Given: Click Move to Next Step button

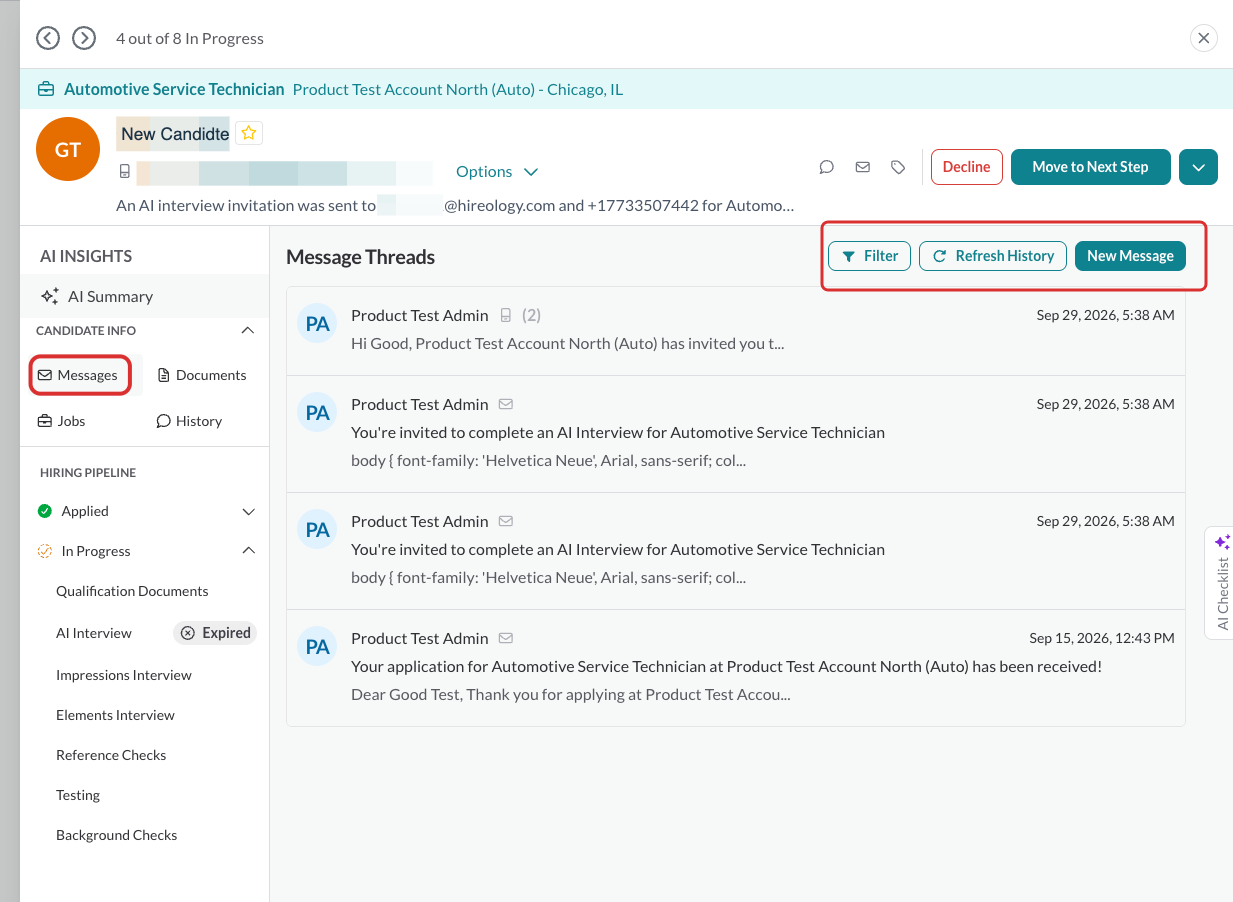Looking at the screenshot, I should (1090, 167).
